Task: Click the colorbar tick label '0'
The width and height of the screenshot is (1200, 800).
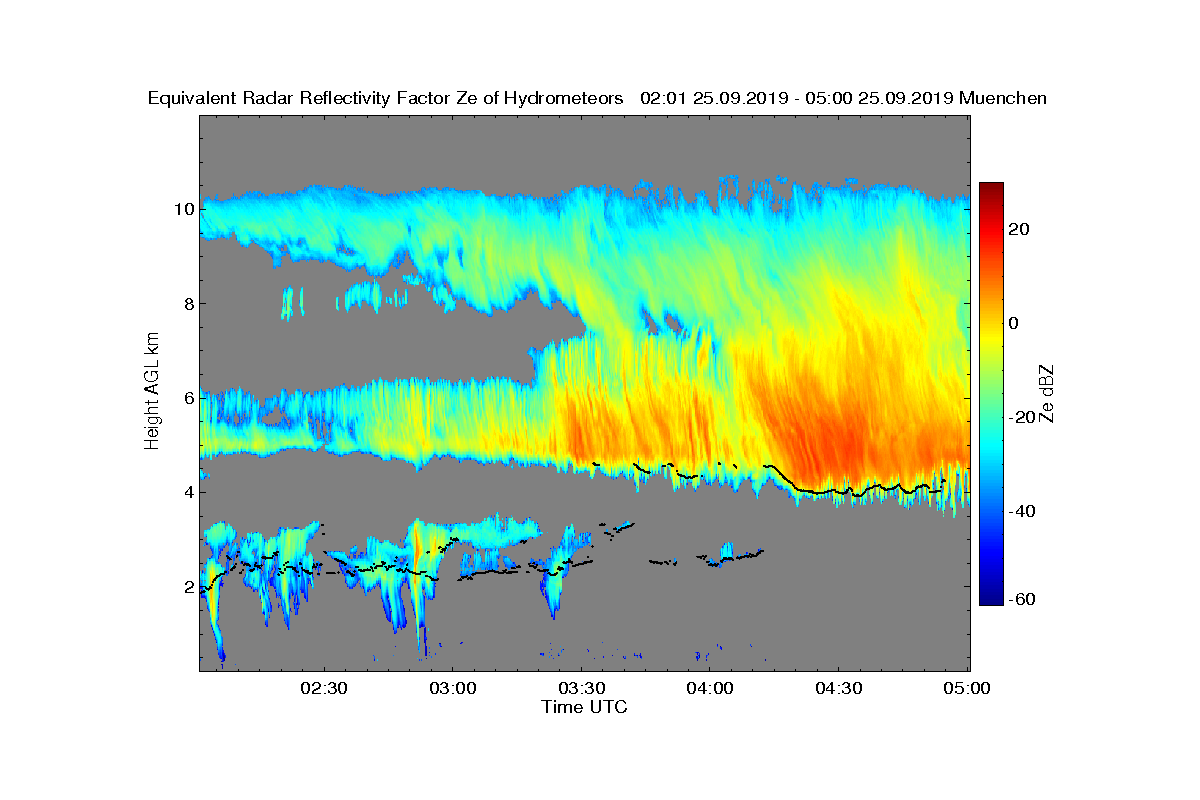Action: 1014,323
